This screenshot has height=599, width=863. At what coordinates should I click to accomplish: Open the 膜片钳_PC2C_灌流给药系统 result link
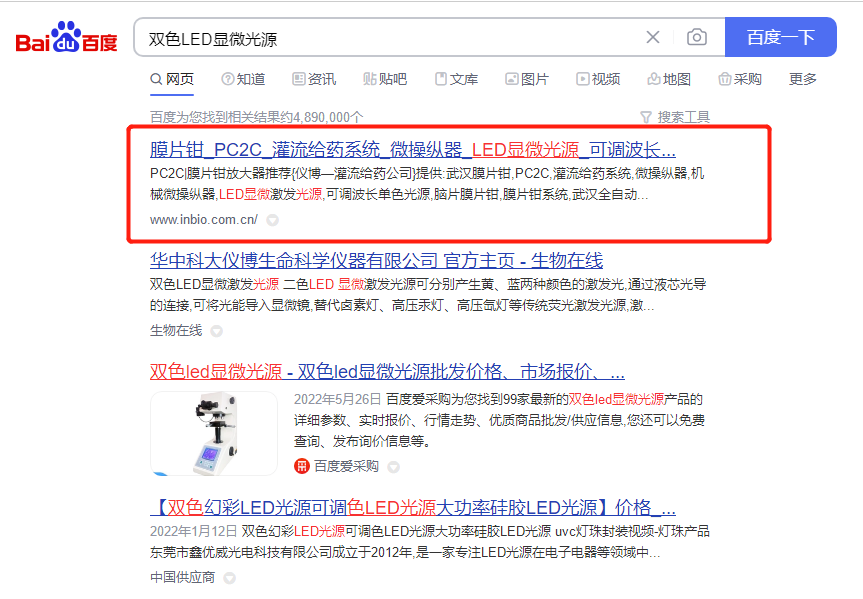[x=413, y=150]
